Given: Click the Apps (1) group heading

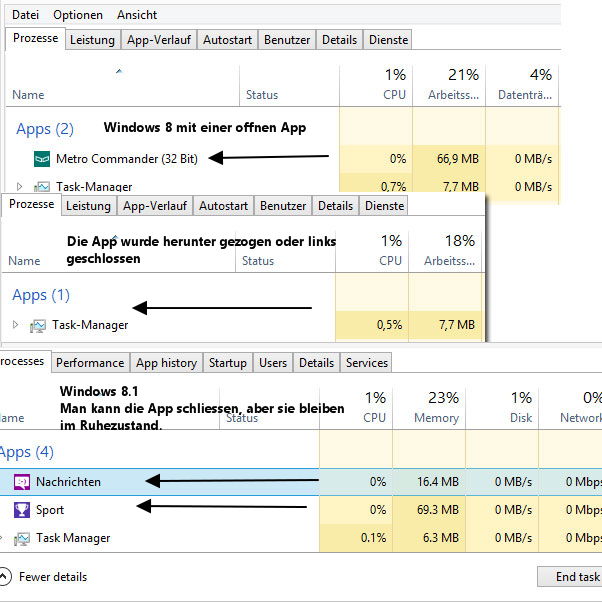Looking at the screenshot, I should pos(41,295).
